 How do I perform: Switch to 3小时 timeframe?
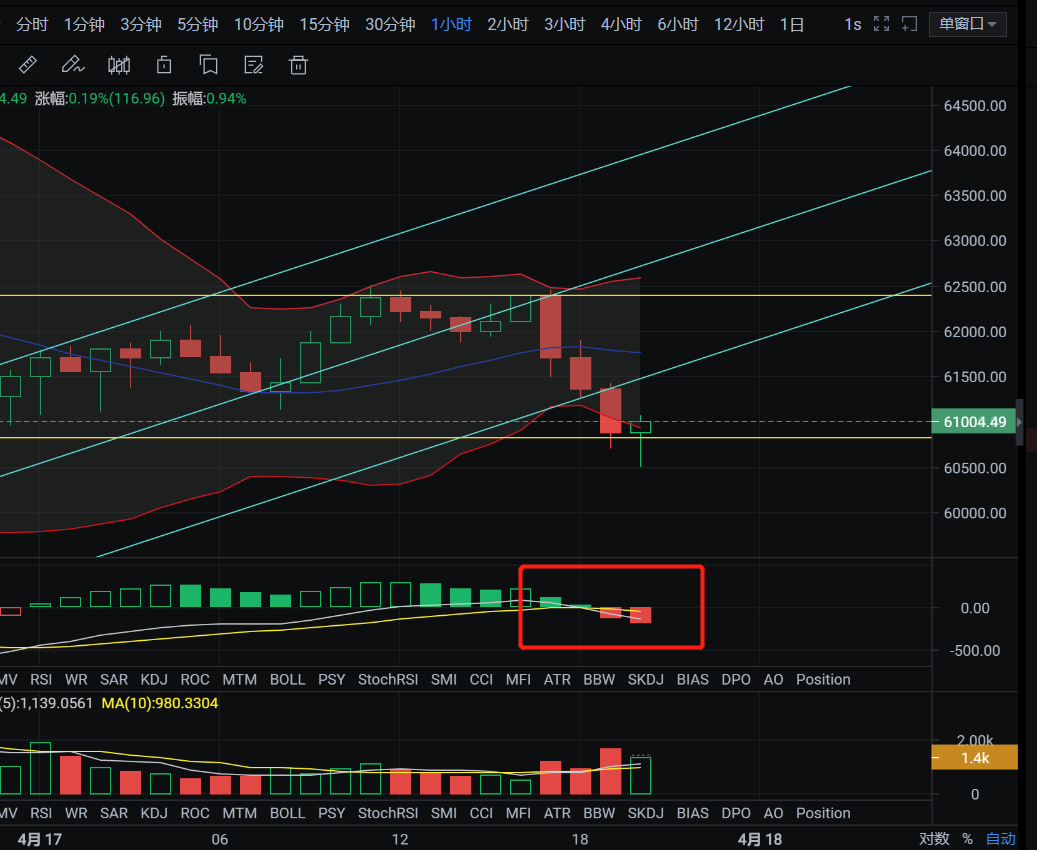pyautogui.click(x=565, y=24)
